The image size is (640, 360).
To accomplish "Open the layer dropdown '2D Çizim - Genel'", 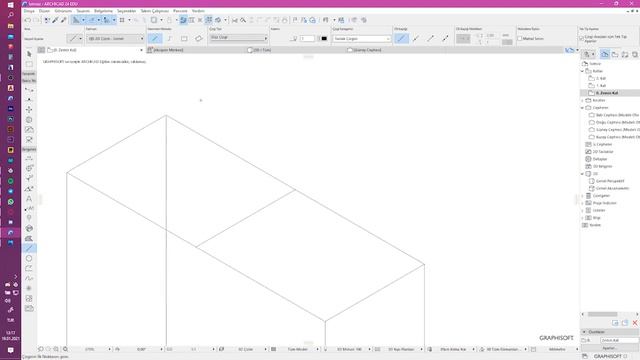I will coord(115,38).
